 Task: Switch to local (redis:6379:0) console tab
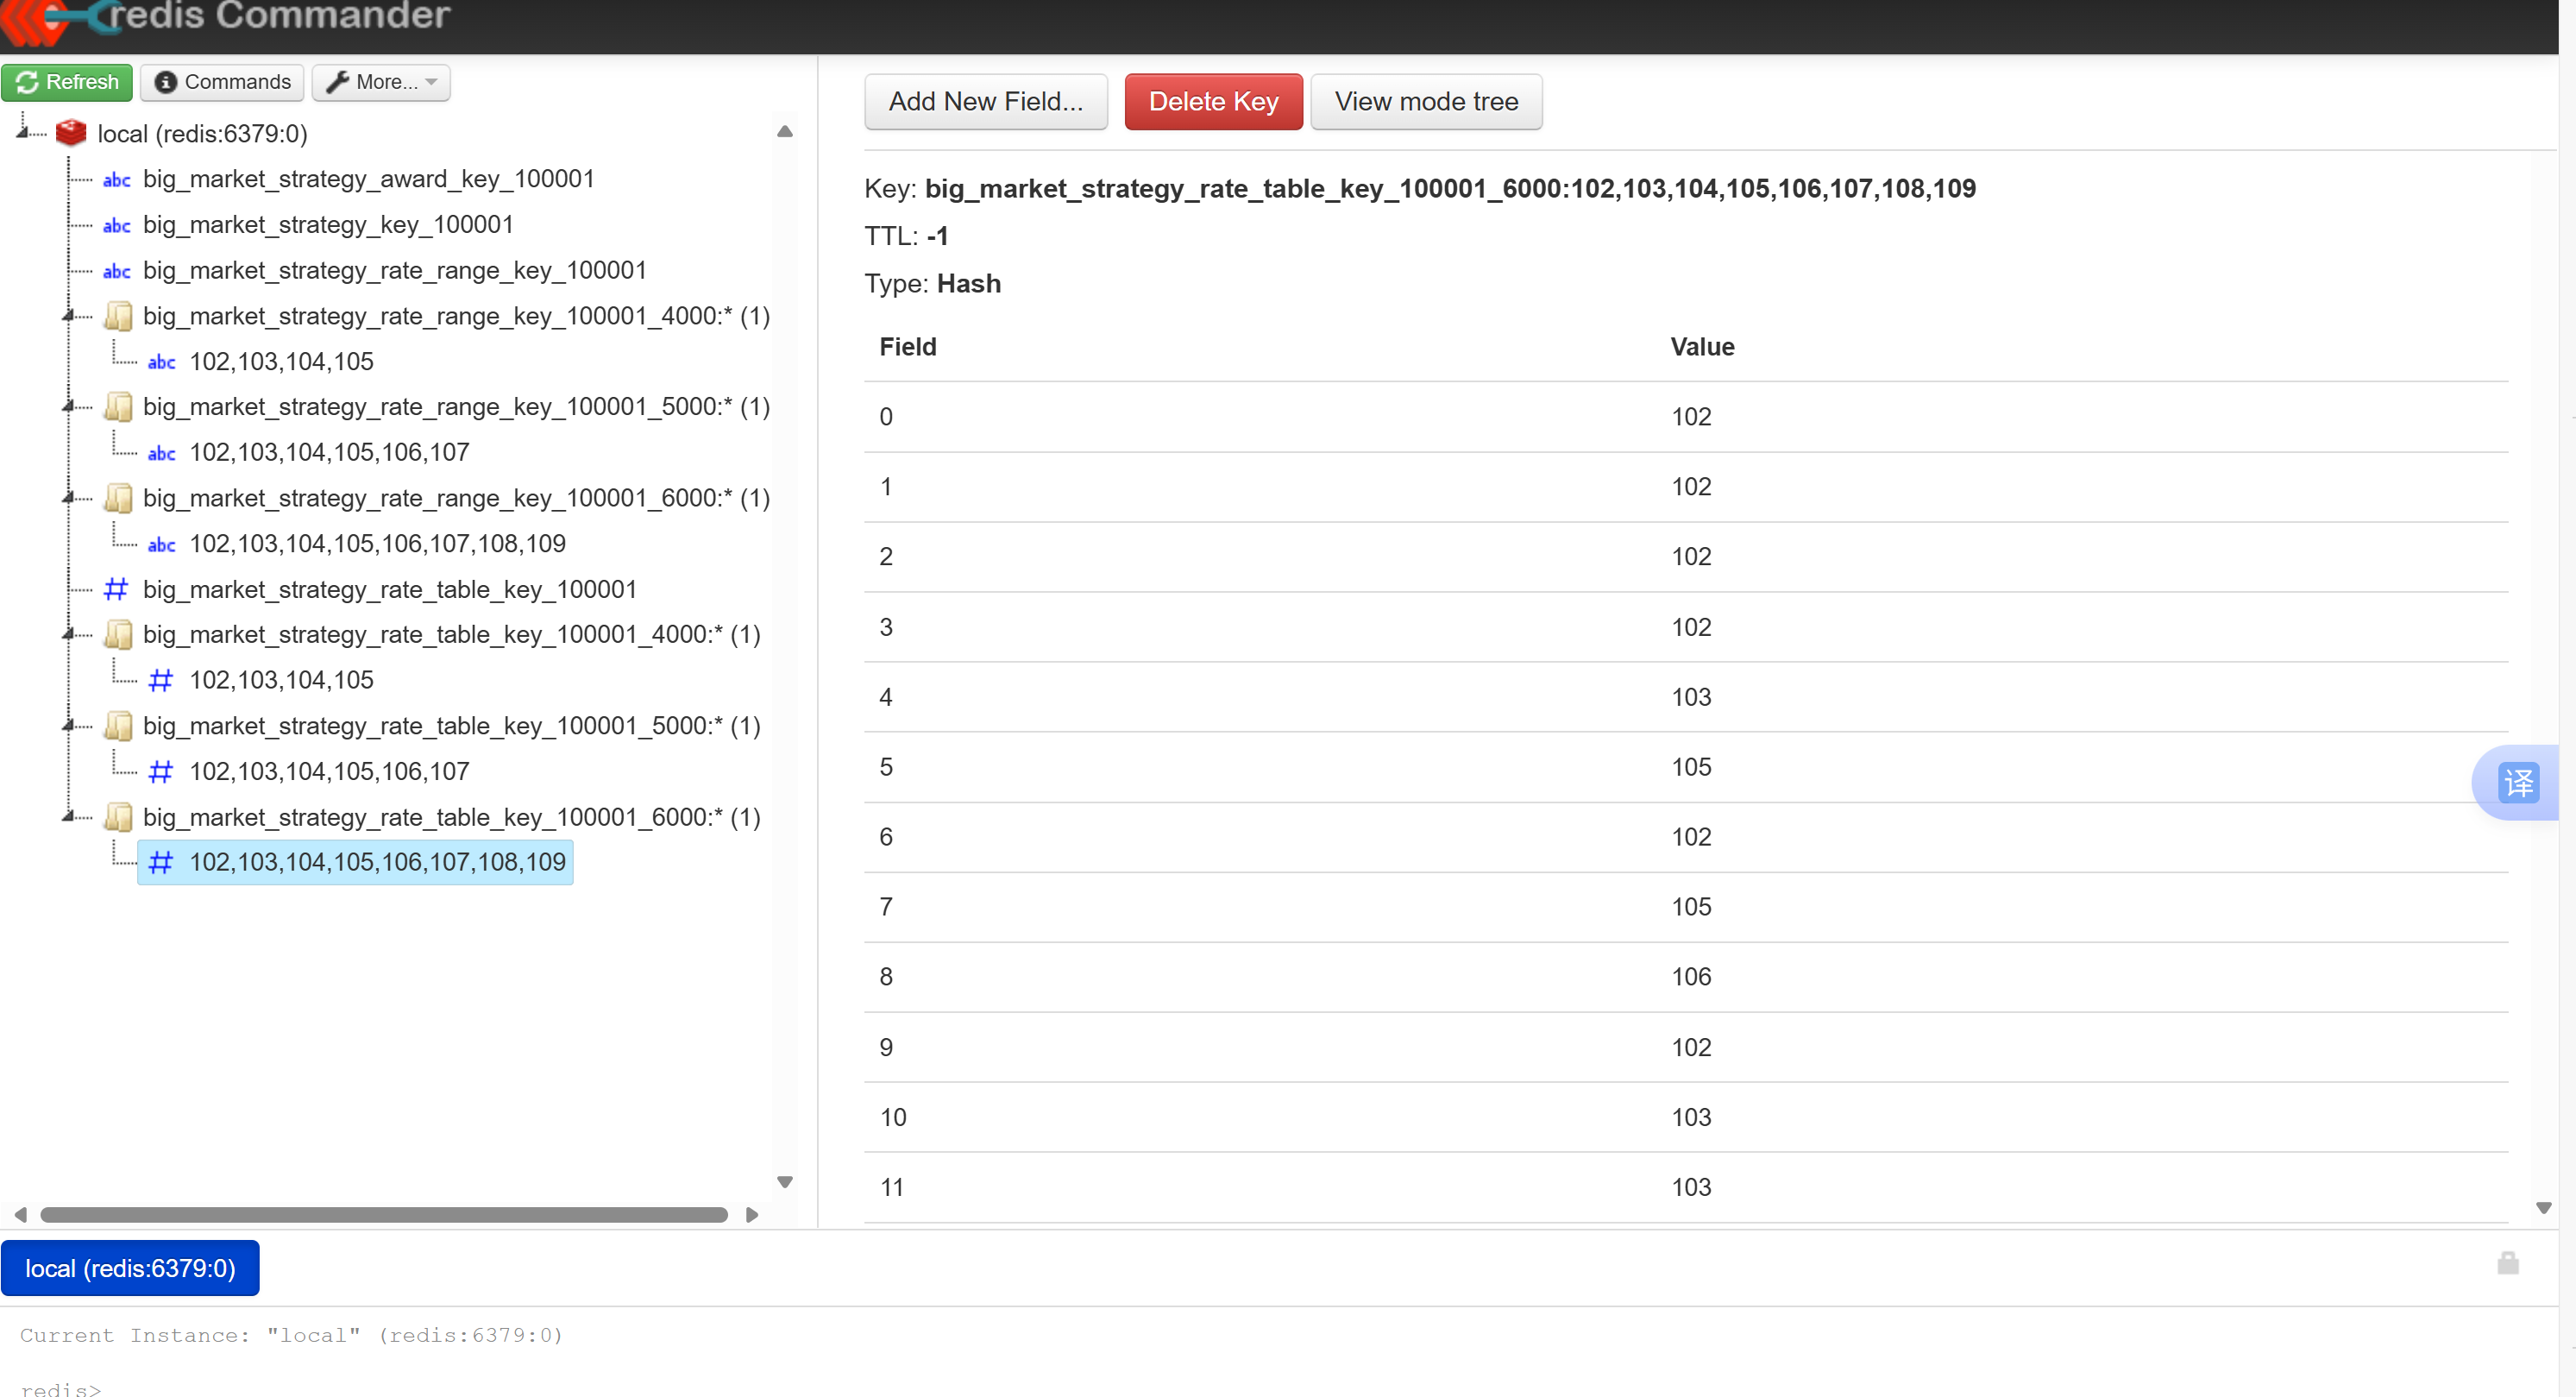coord(130,1268)
